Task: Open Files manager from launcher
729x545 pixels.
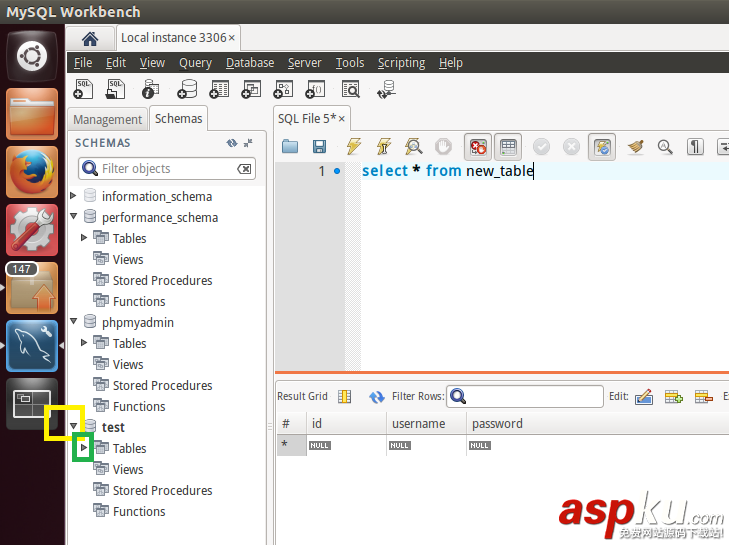Action: coord(32,114)
